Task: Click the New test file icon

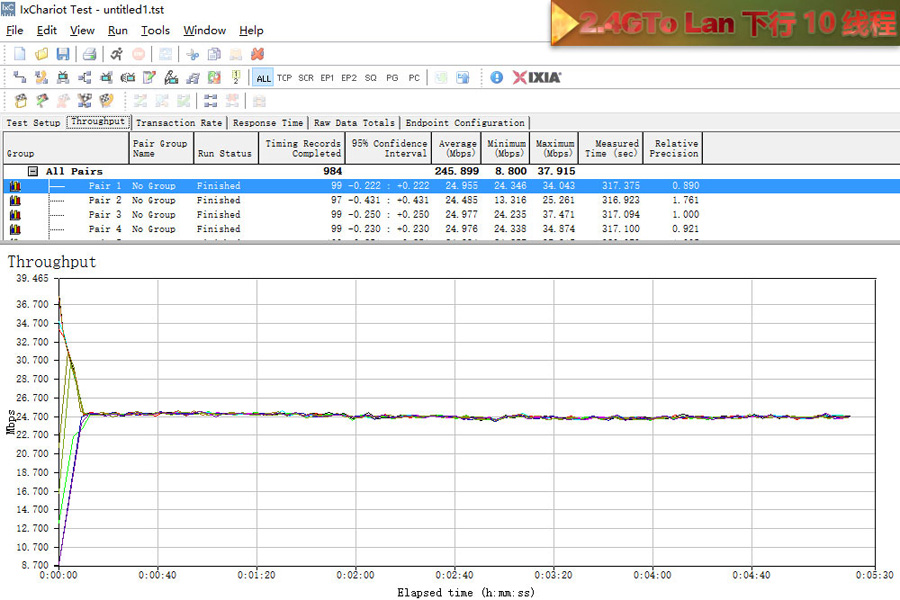Action: (19, 53)
